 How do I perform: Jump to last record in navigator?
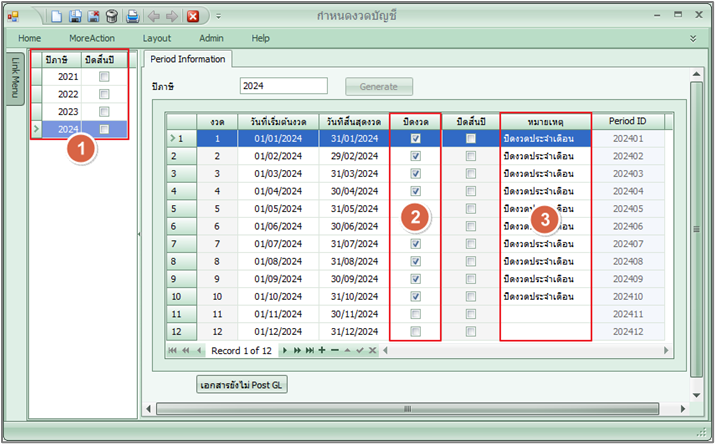point(308,350)
